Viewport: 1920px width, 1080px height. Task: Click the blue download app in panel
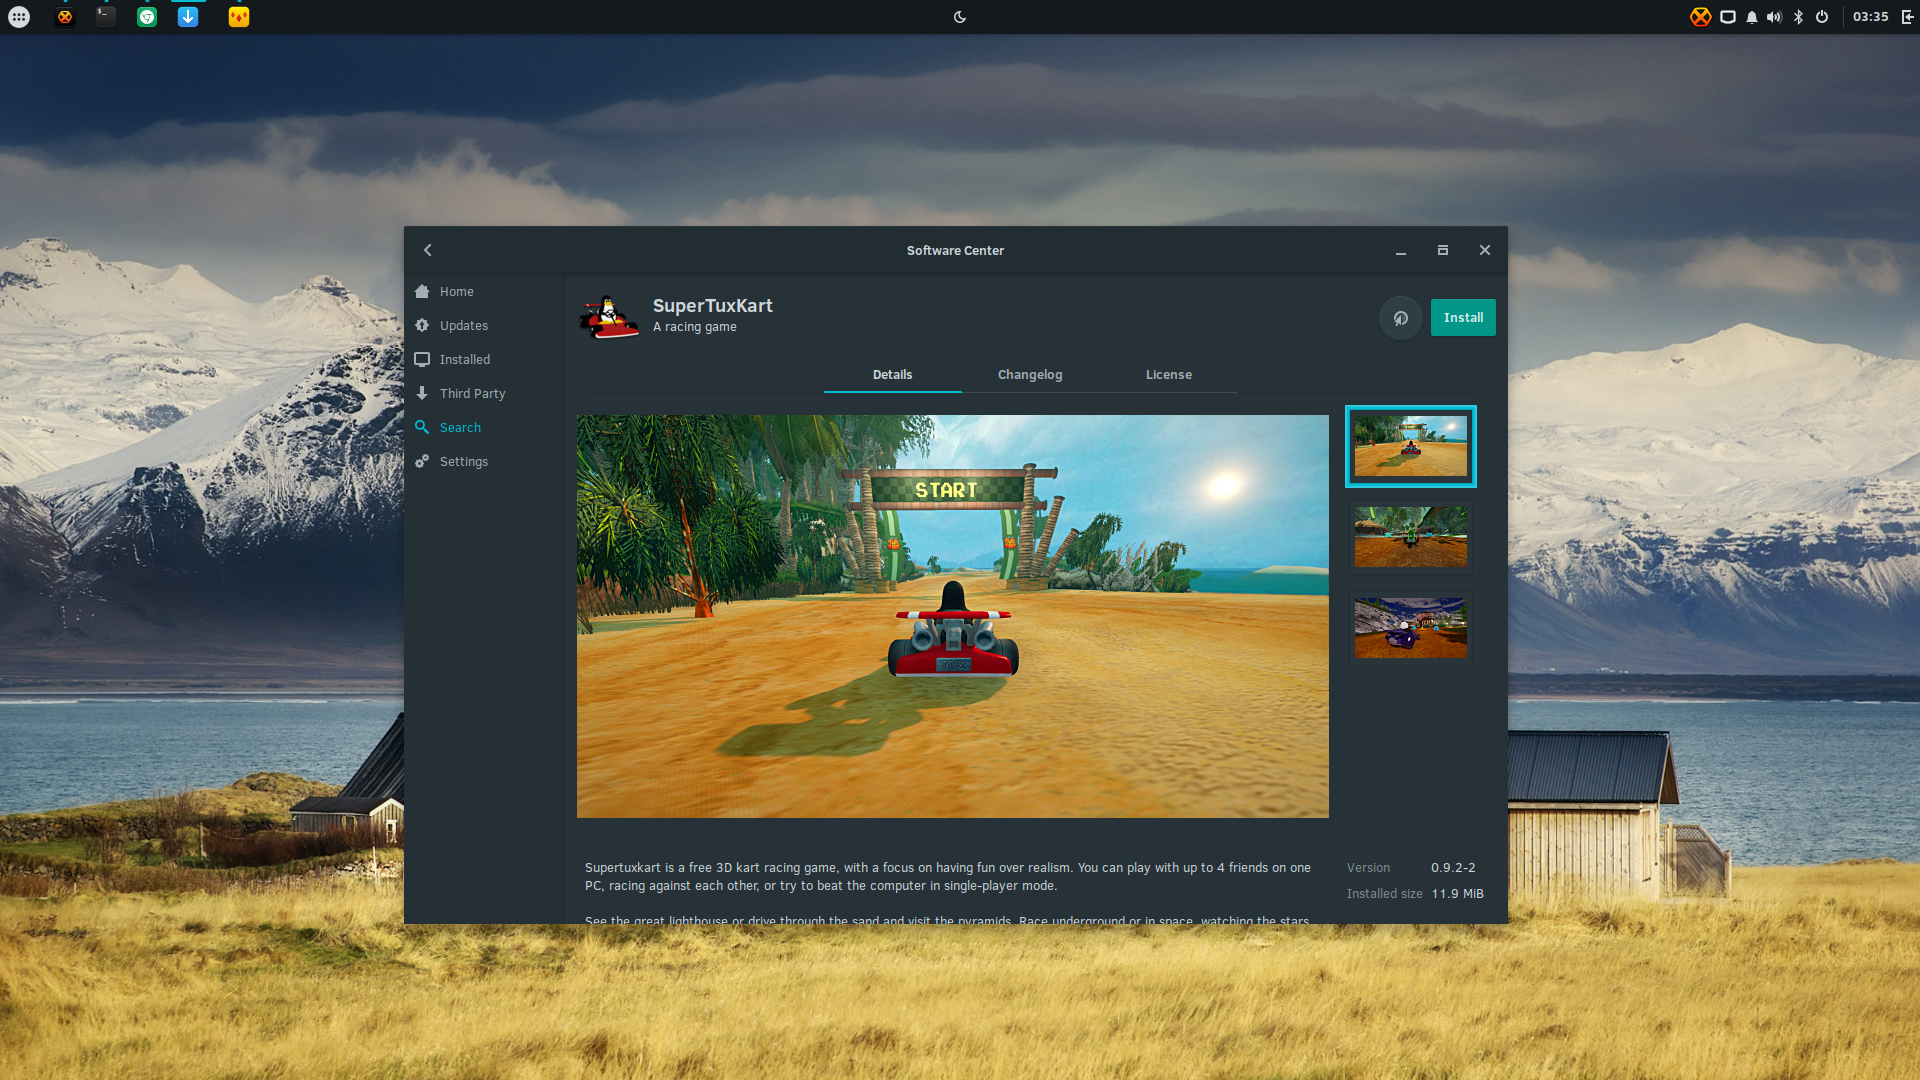(x=188, y=17)
